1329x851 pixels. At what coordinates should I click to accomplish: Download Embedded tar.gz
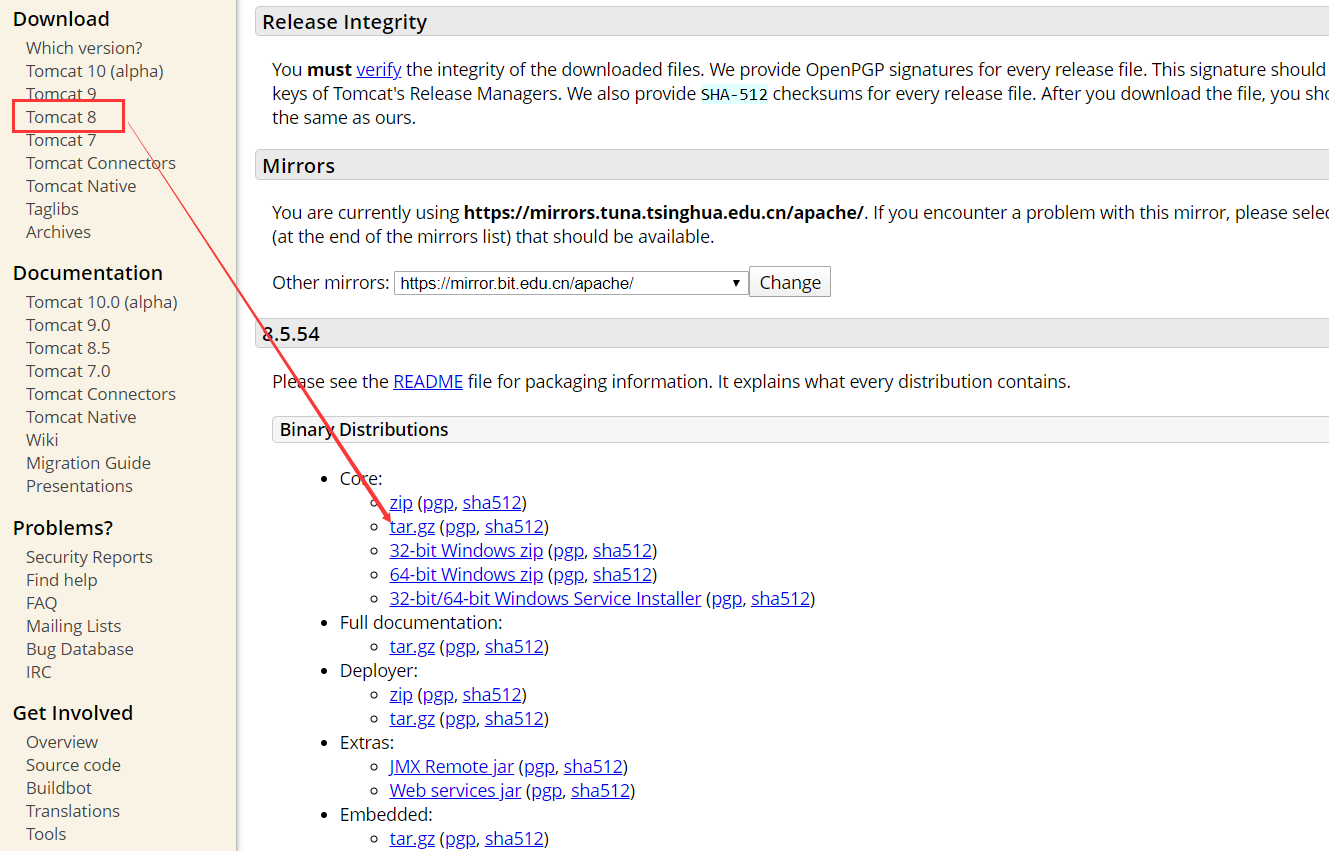tap(412, 839)
